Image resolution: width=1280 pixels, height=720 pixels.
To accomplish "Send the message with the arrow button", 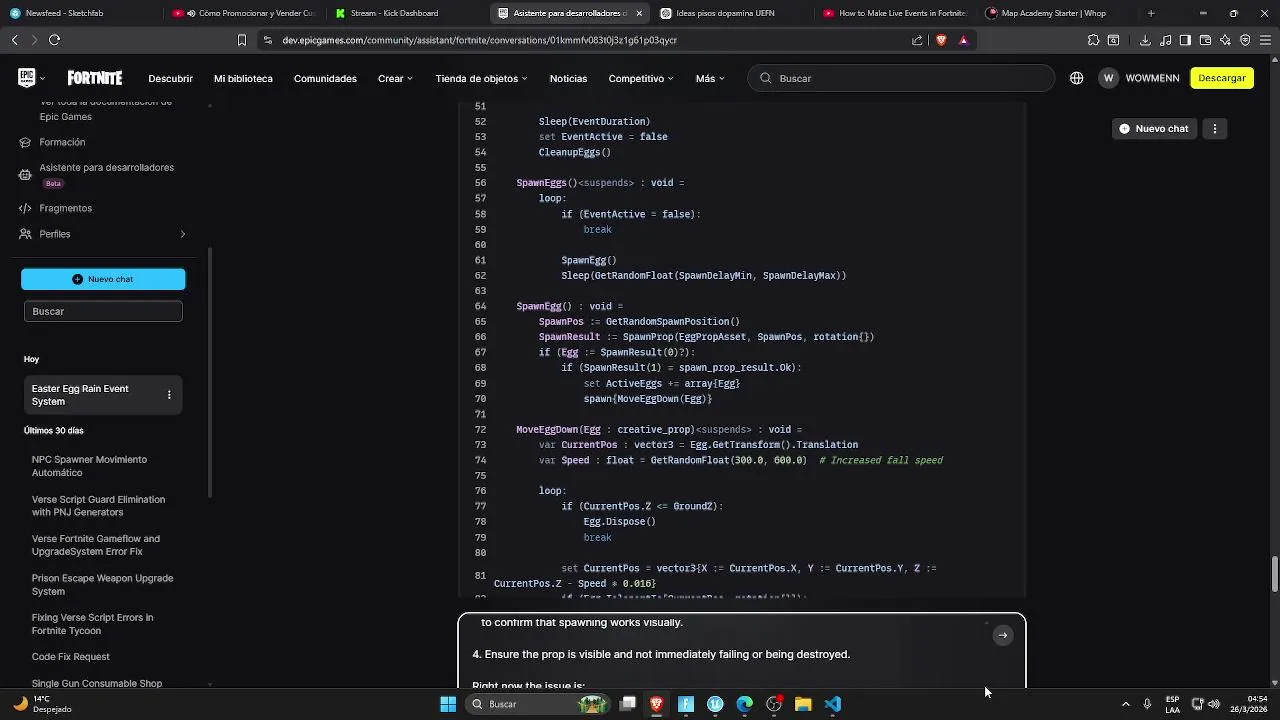I will click(1003, 635).
